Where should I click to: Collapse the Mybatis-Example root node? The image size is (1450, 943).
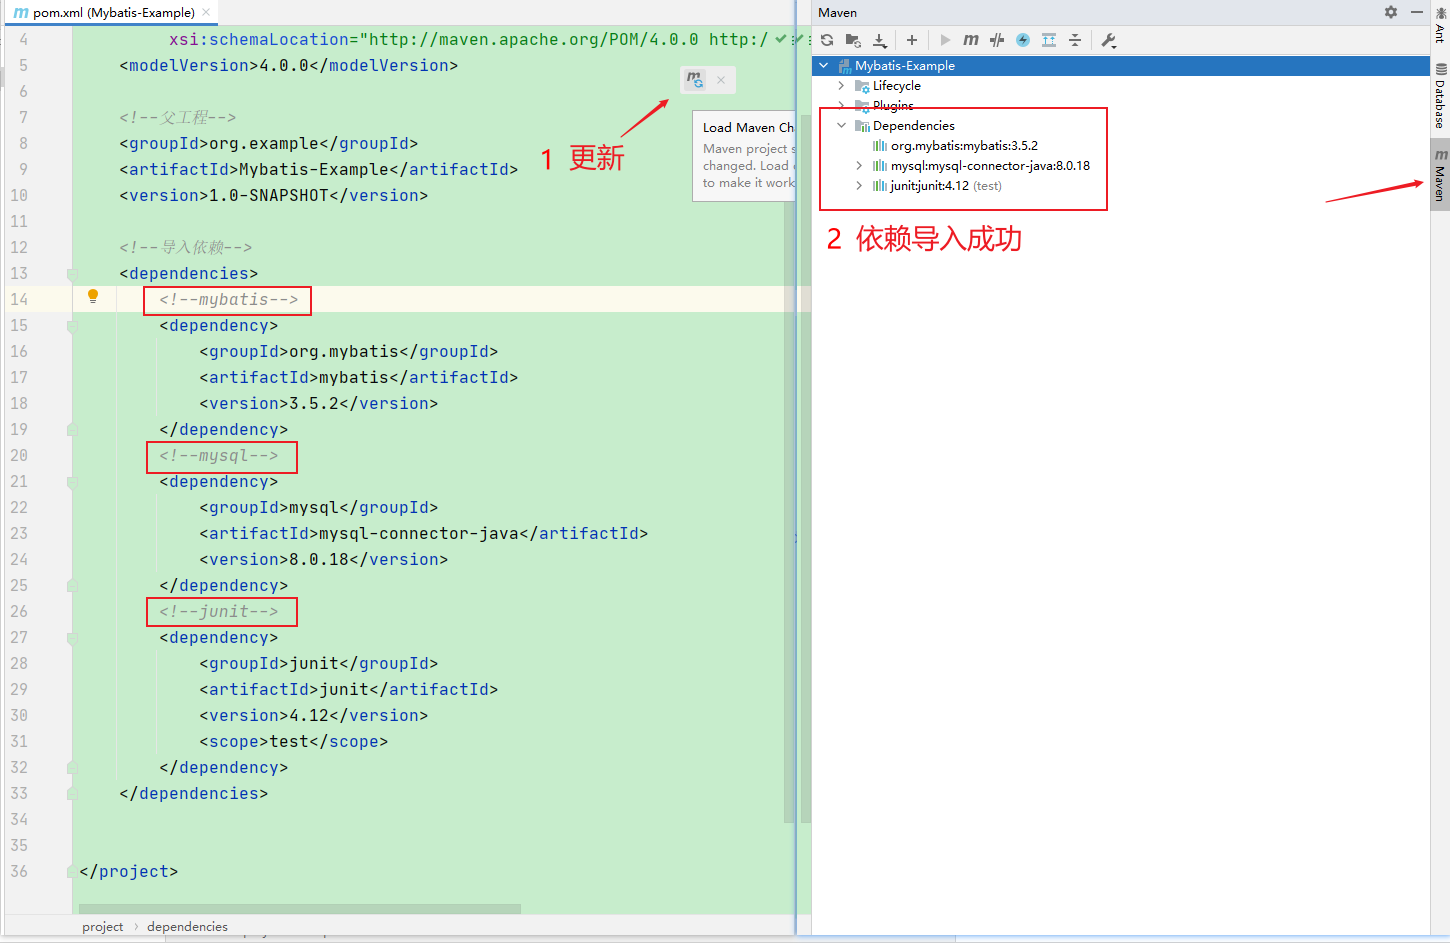[x=824, y=65]
